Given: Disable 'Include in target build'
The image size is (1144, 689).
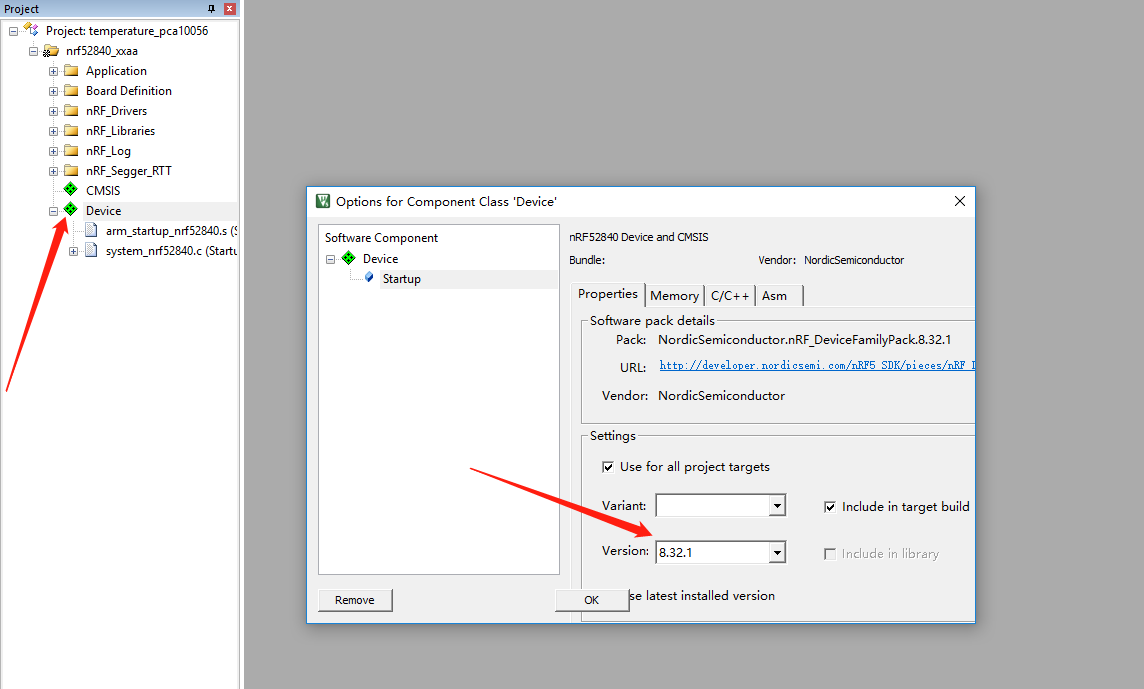Looking at the screenshot, I should (x=830, y=506).
